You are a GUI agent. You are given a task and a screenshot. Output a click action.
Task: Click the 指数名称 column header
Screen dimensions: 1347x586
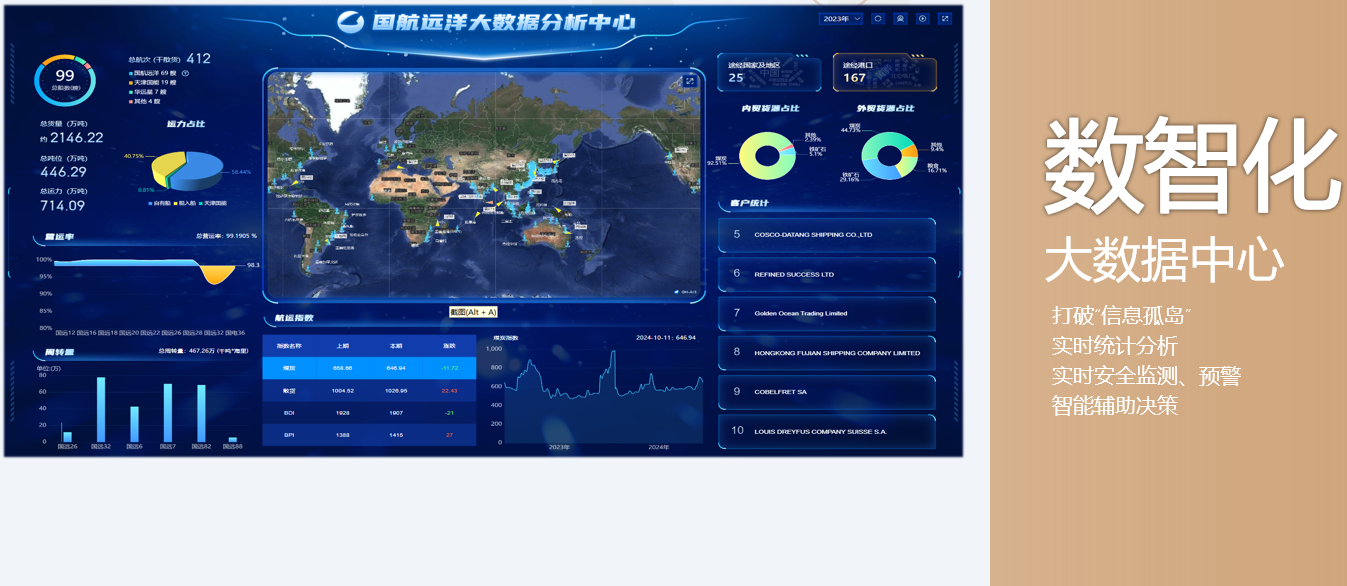tap(288, 346)
